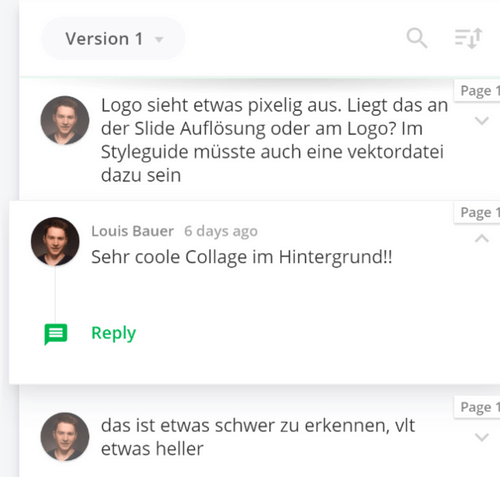Click the 6 days ago timestamp
This screenshot has height=477, width=500.
click(x=221, y=231)
